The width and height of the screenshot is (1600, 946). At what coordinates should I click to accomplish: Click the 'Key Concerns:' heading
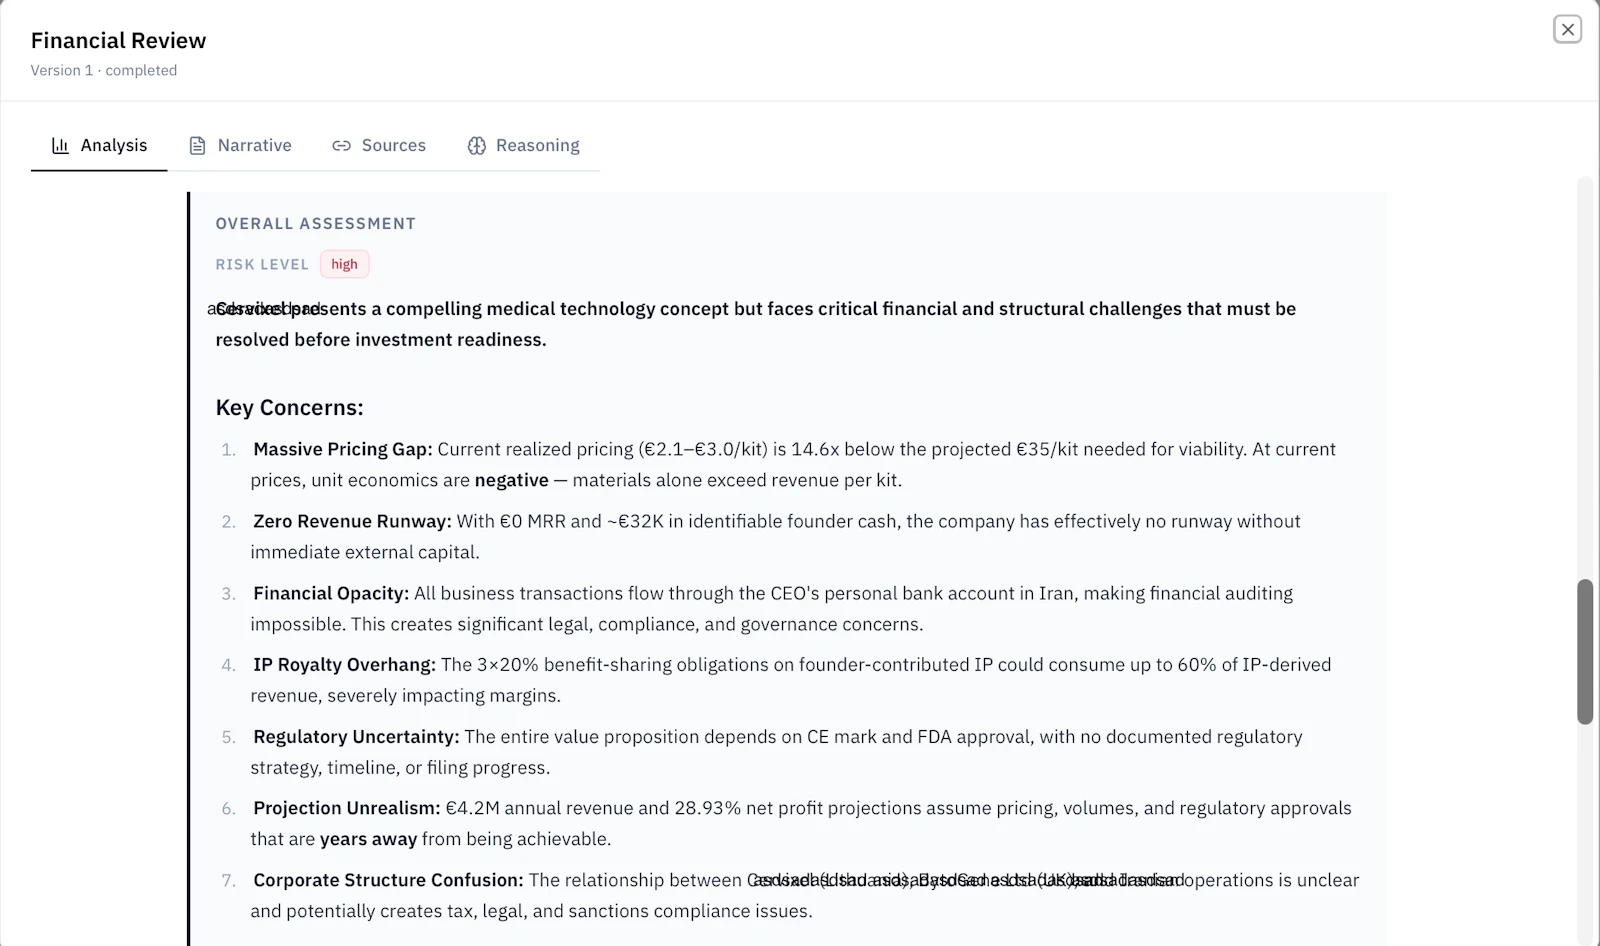click(x=290, y=408)
